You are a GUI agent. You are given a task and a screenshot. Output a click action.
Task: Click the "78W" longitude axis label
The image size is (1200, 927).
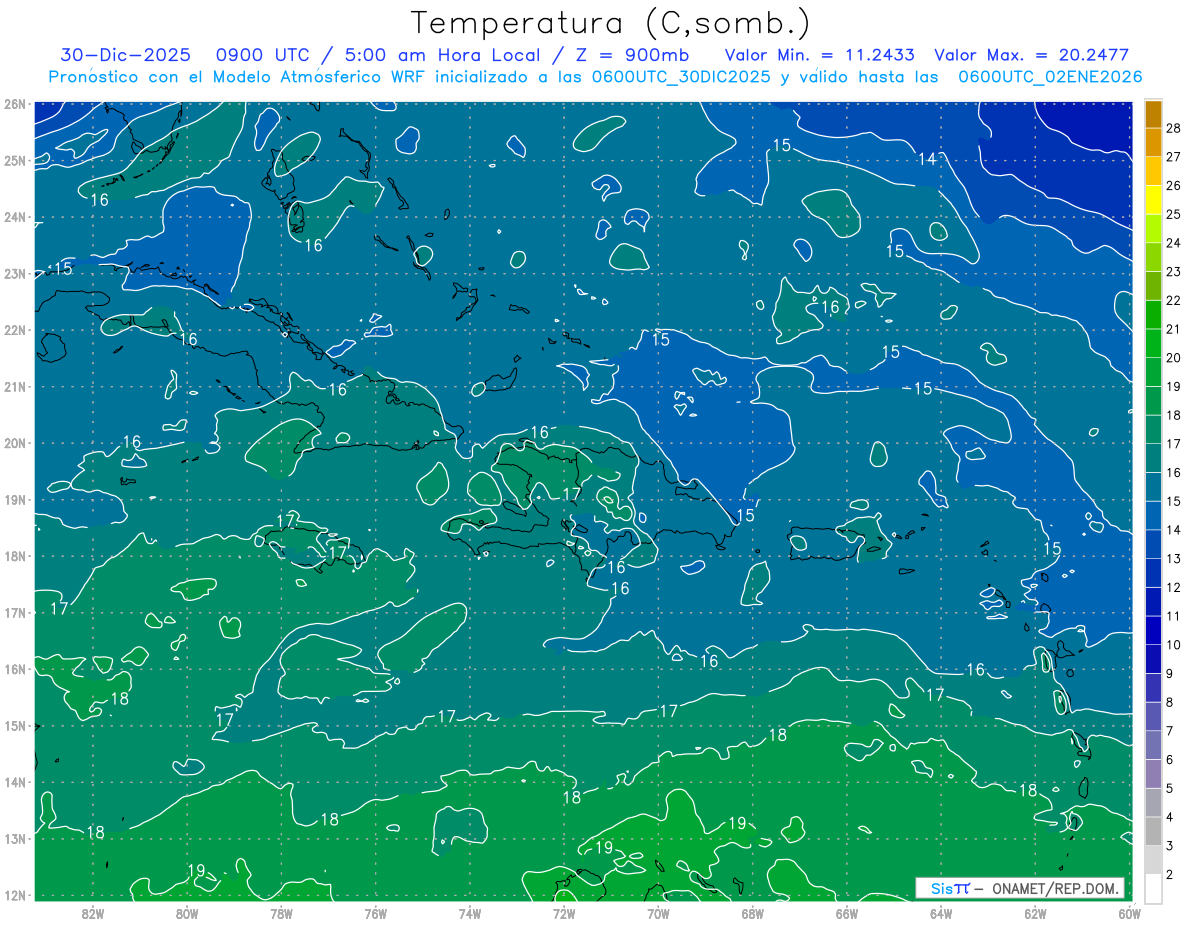tap(281, 913)
